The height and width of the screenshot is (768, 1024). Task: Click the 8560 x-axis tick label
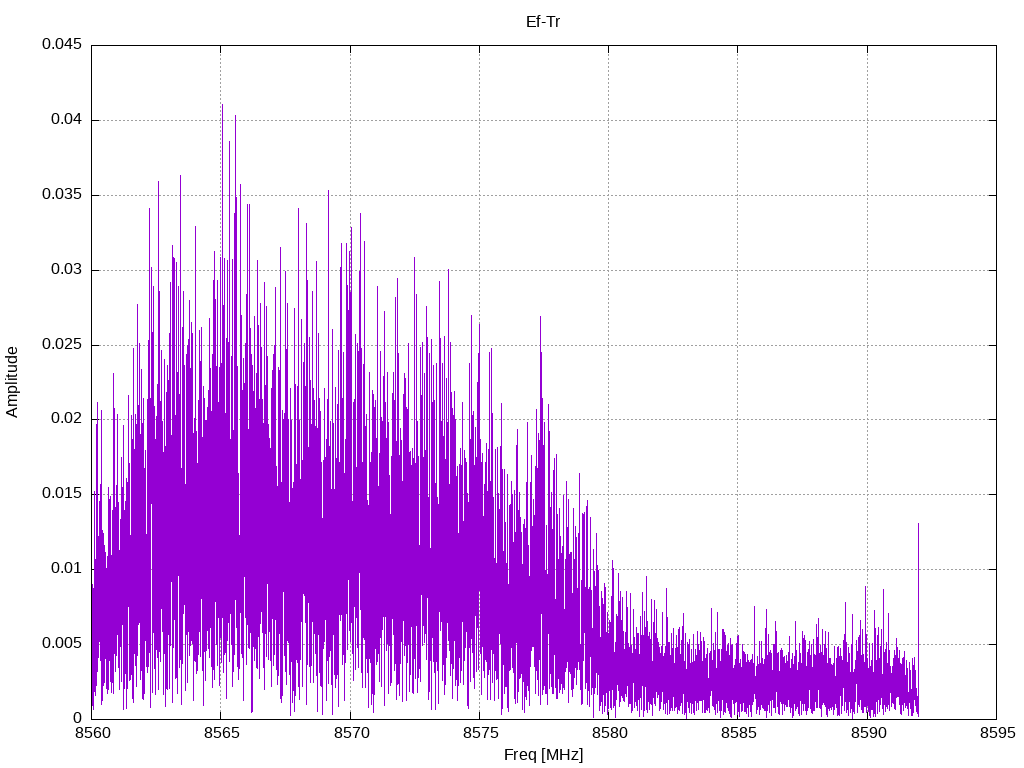[93, 733]
